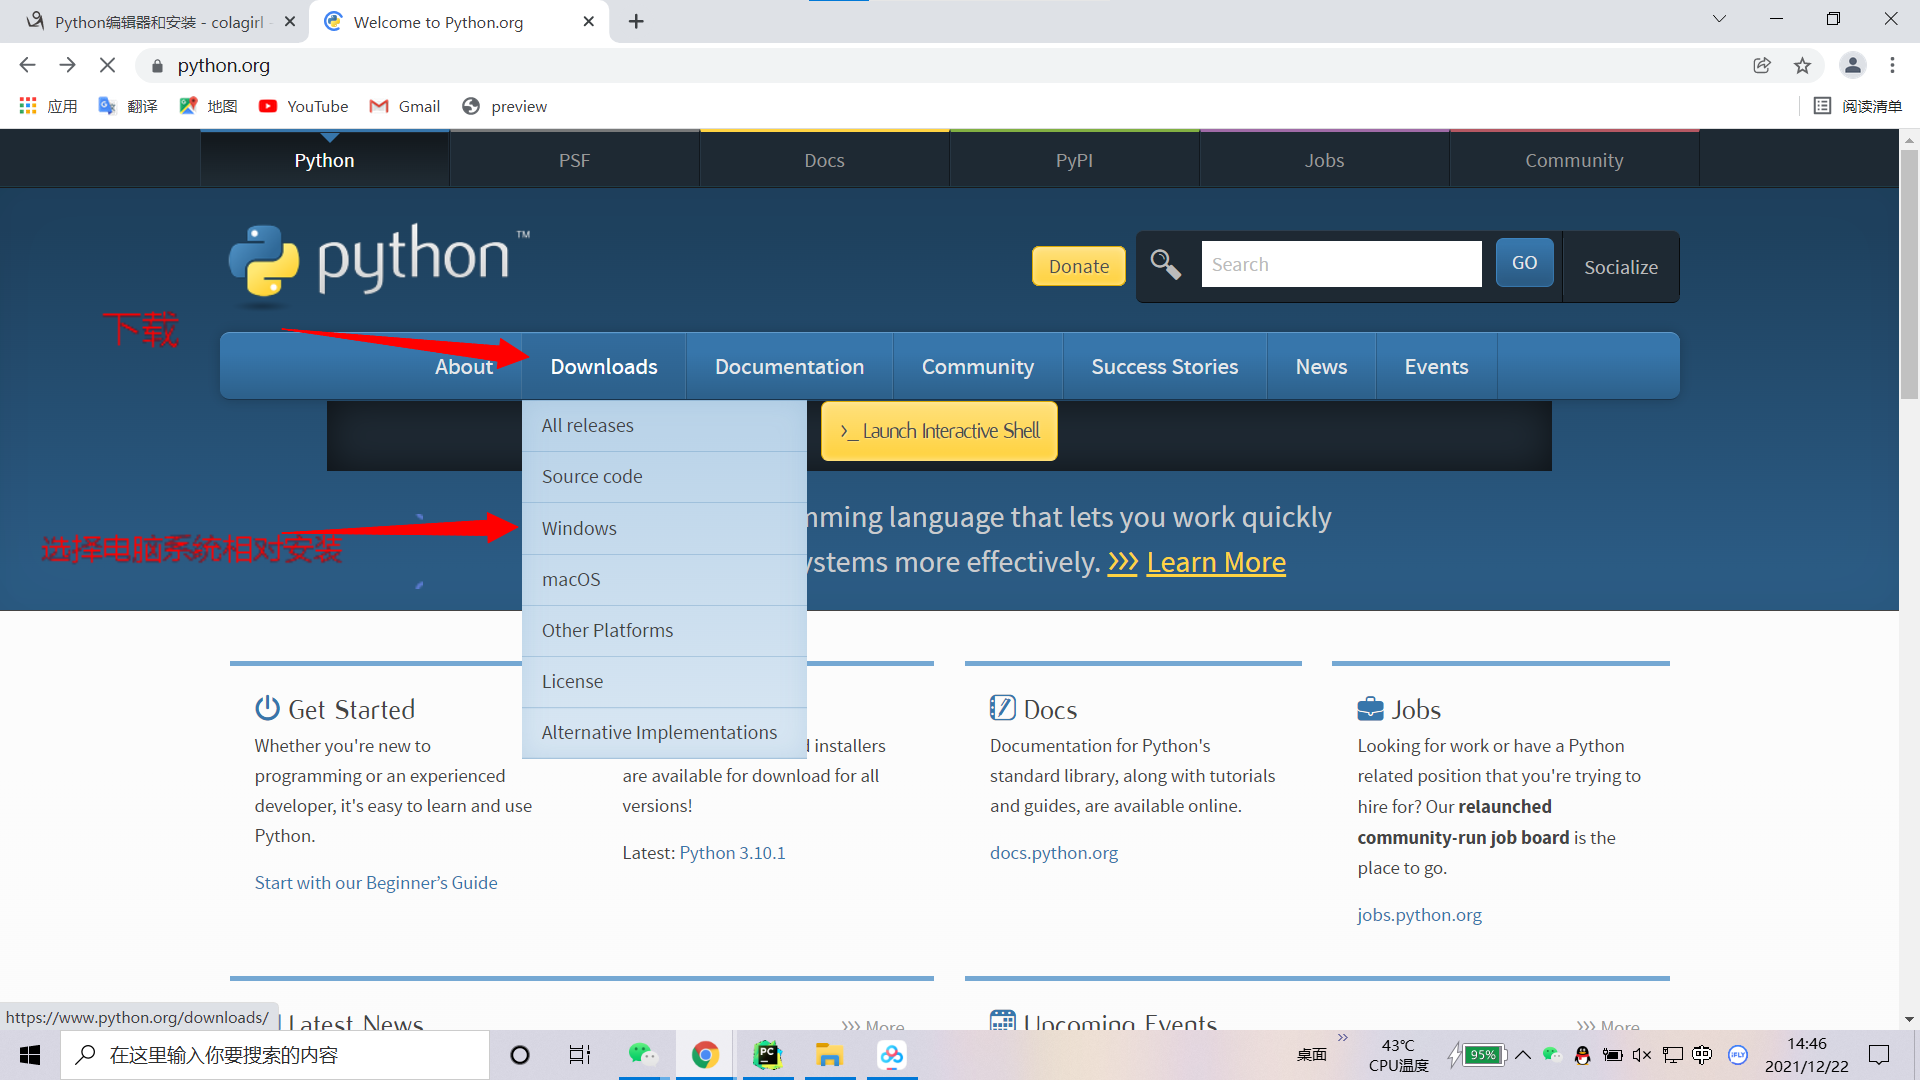The height and width of the screenshot is (1080, 1920).
Task: Open Chrome profile avatar icon
Action: (1852, 66)
